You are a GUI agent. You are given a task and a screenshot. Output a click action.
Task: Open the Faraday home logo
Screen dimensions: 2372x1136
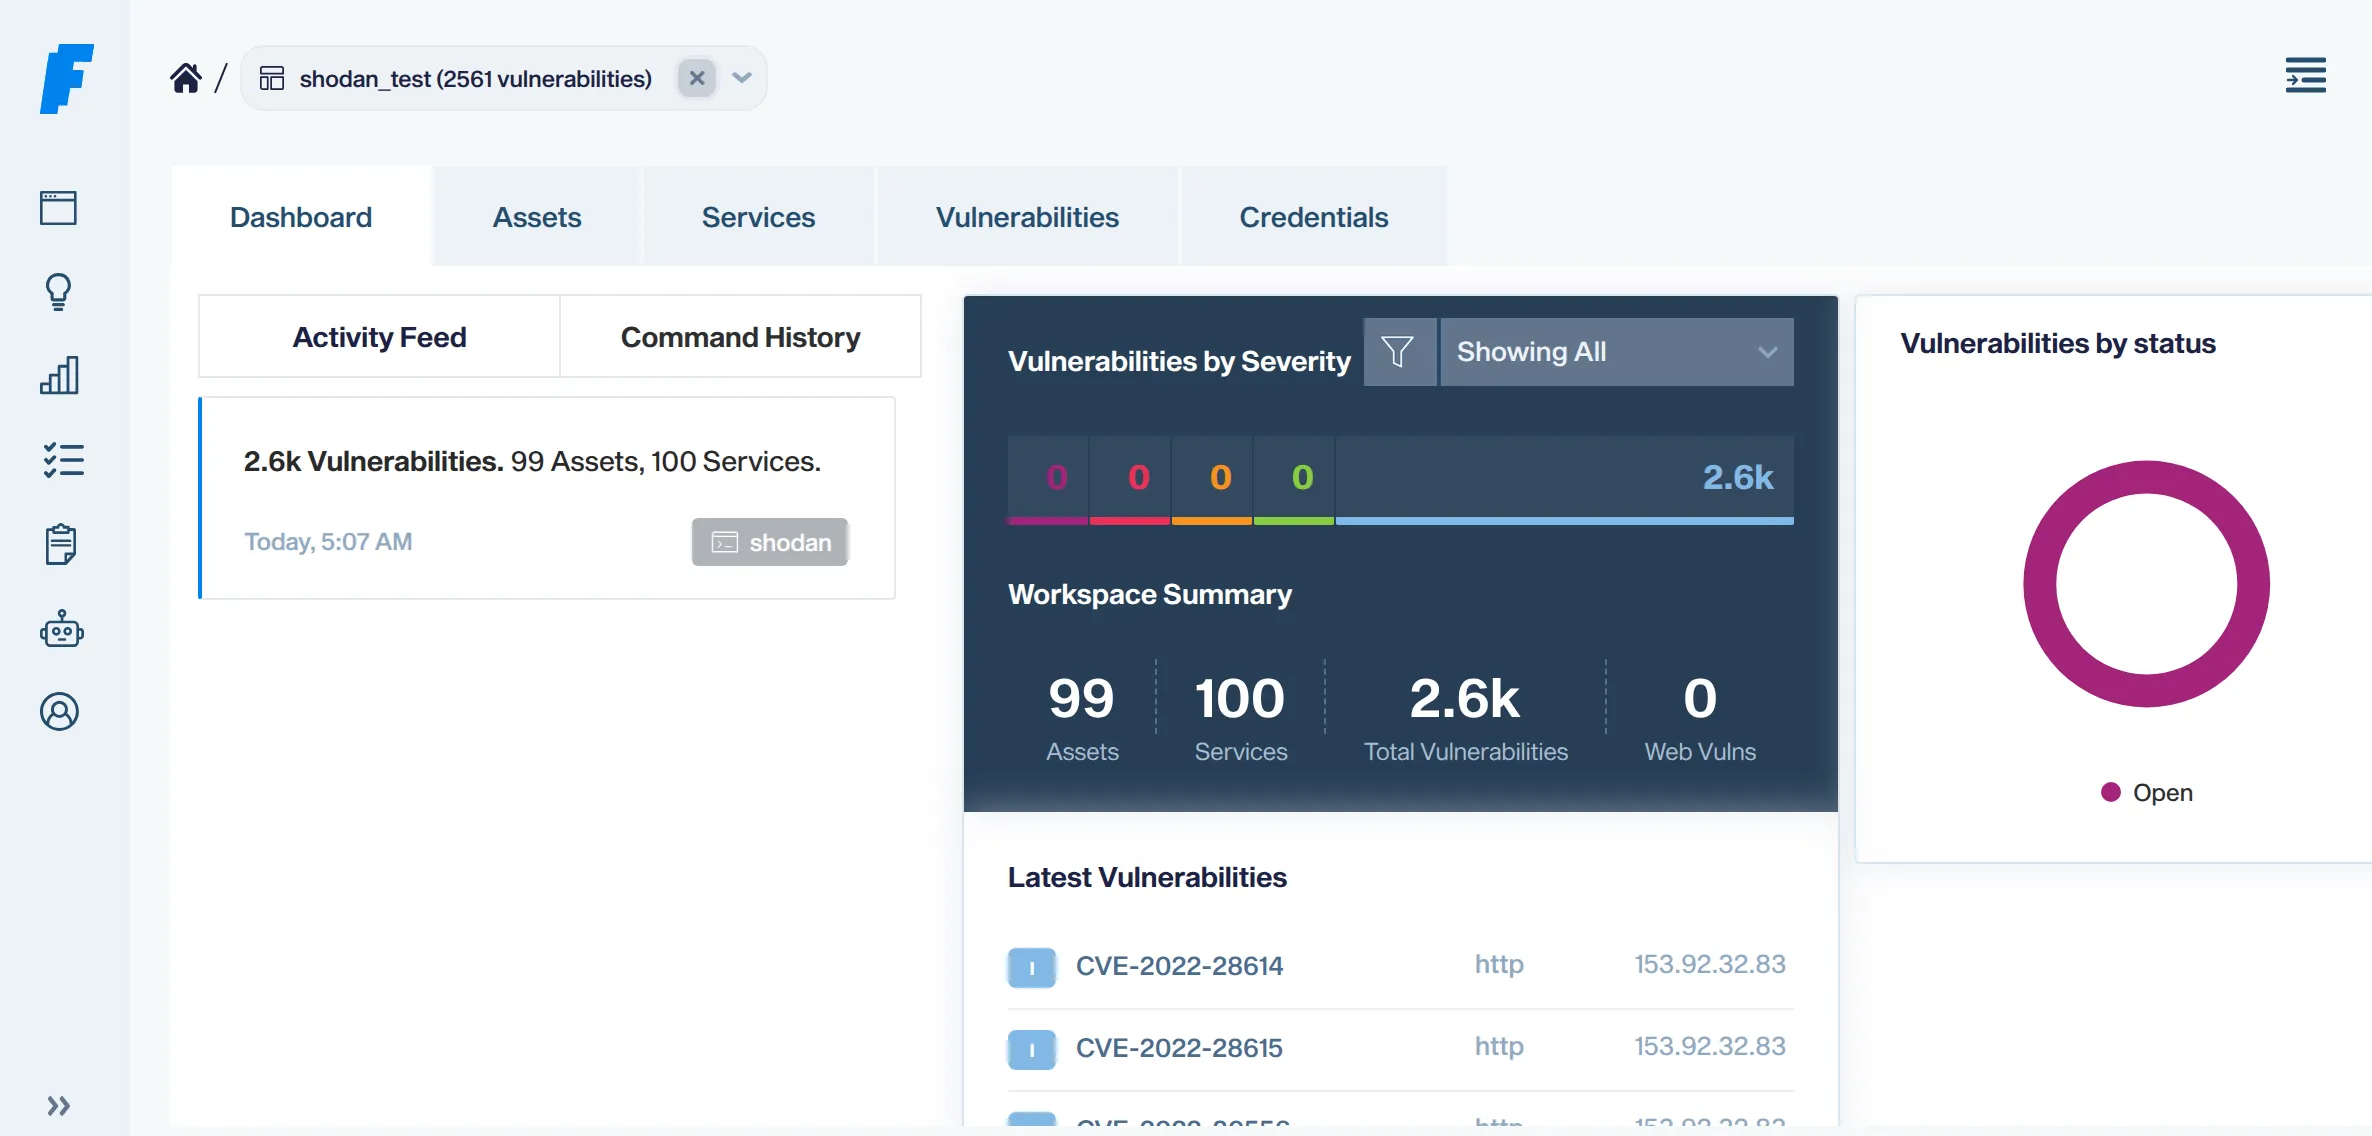point(65,79)
